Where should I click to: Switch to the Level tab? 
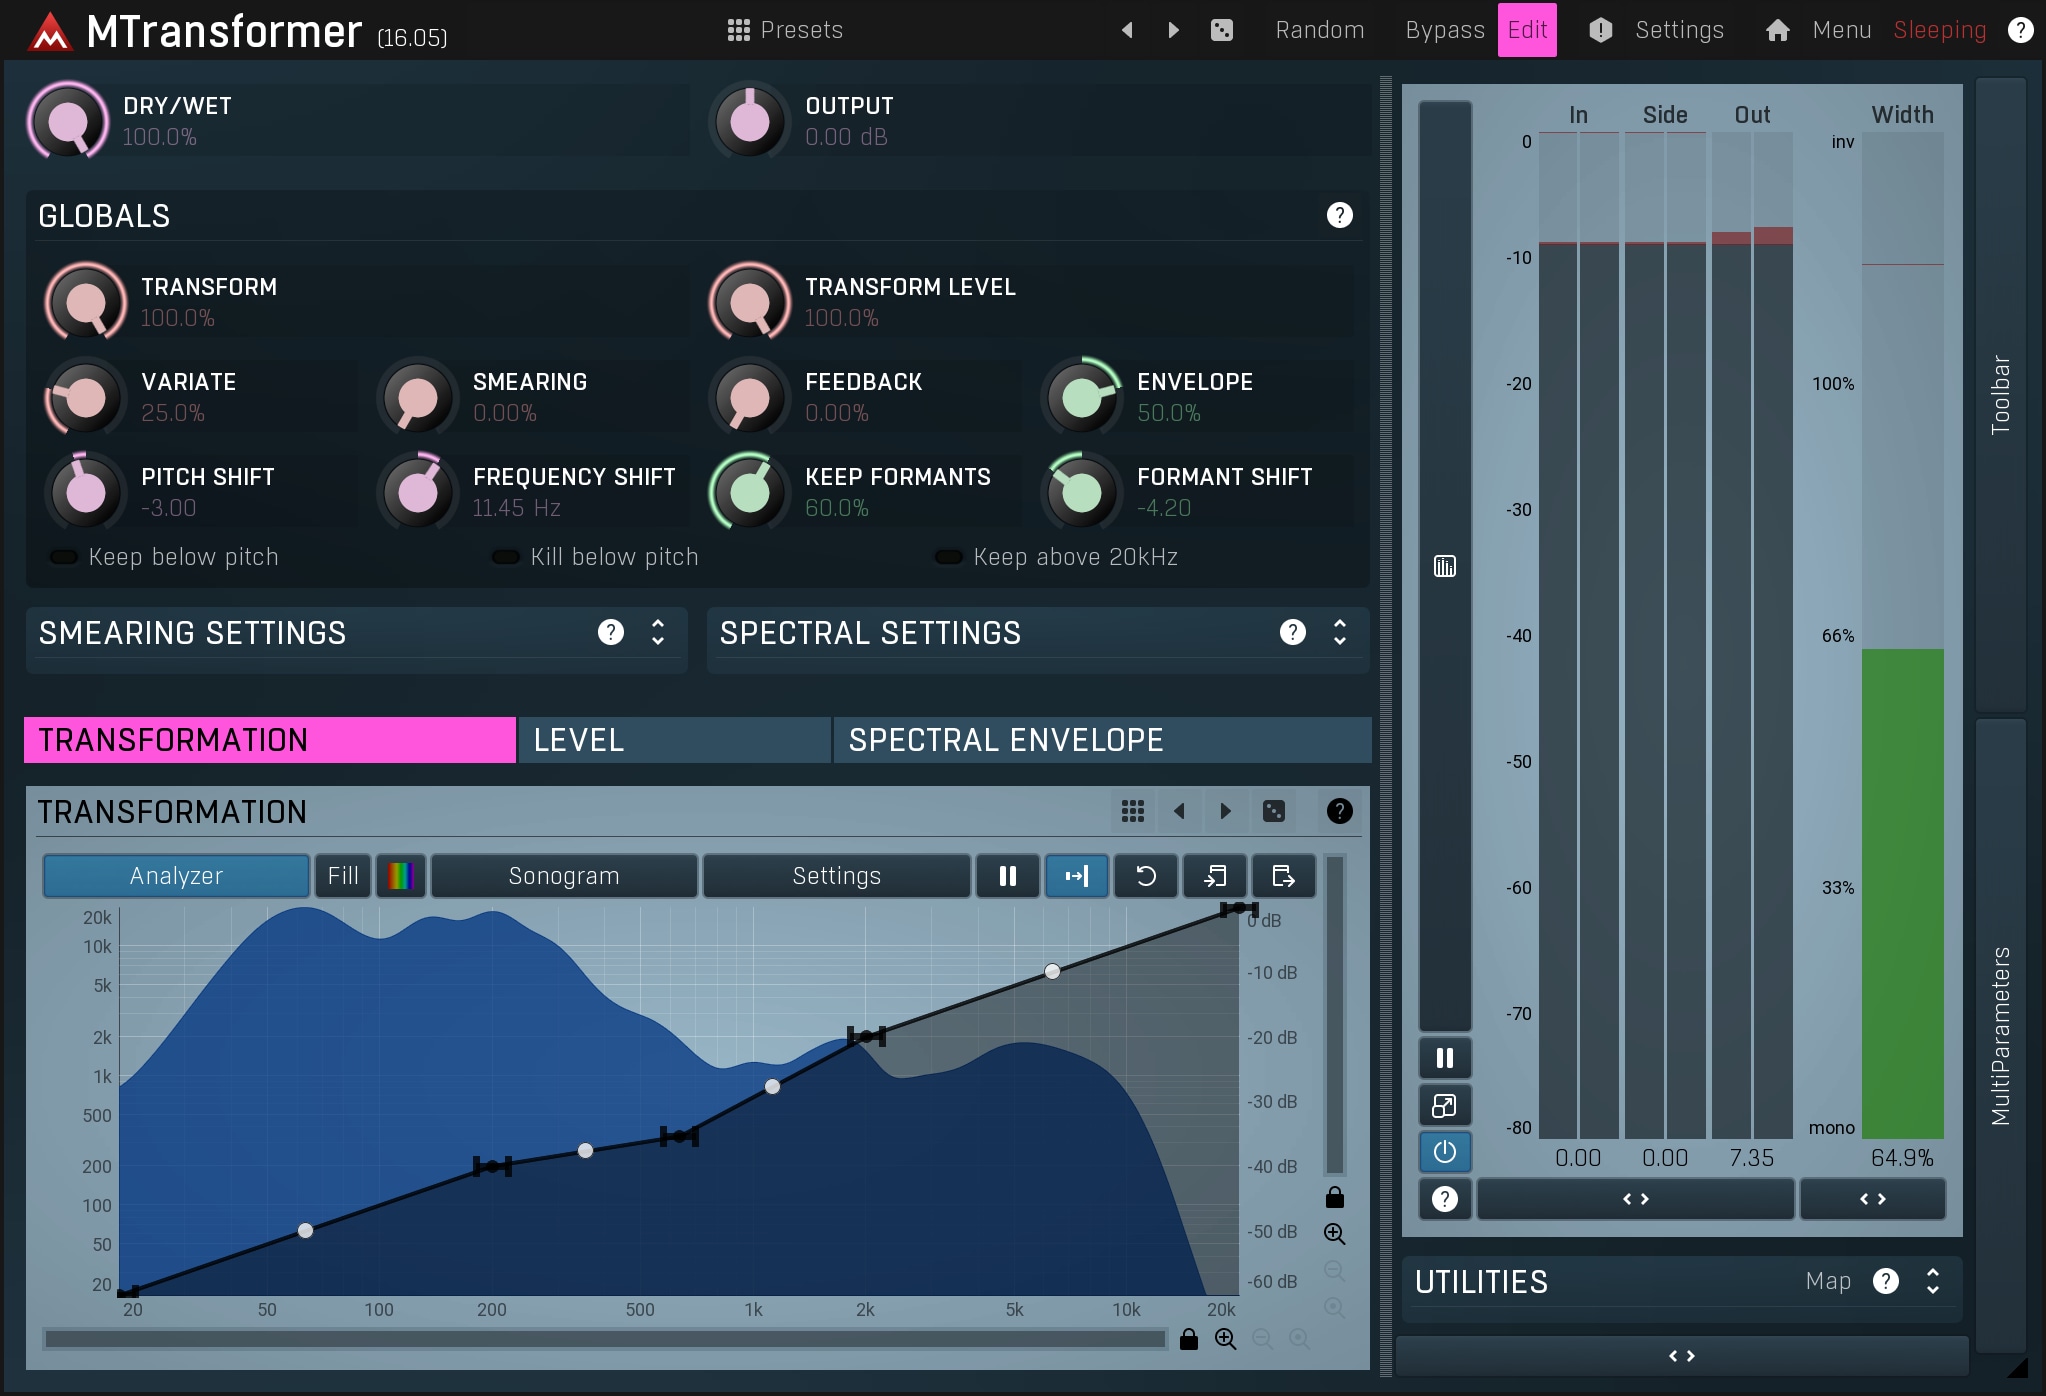tap(675, 740)
